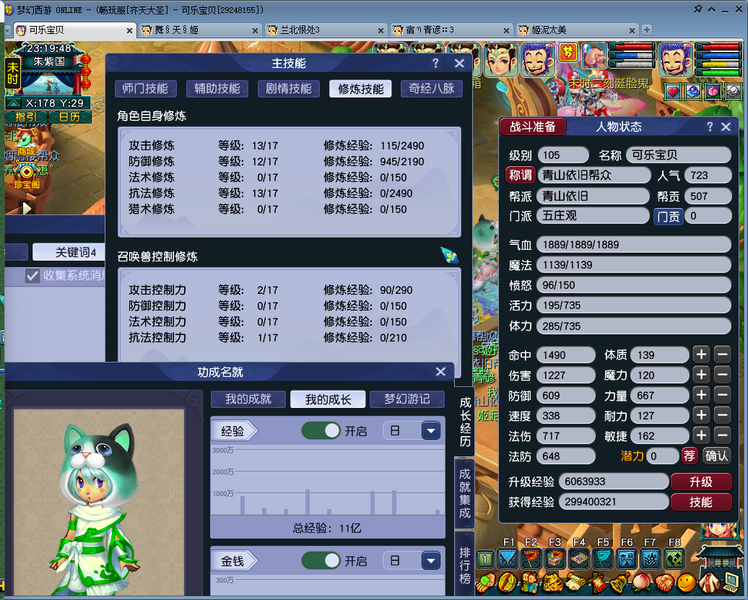Open the 我的成就 tab
The width and height of the screenshot is (748, 600).
pos(248,399)
